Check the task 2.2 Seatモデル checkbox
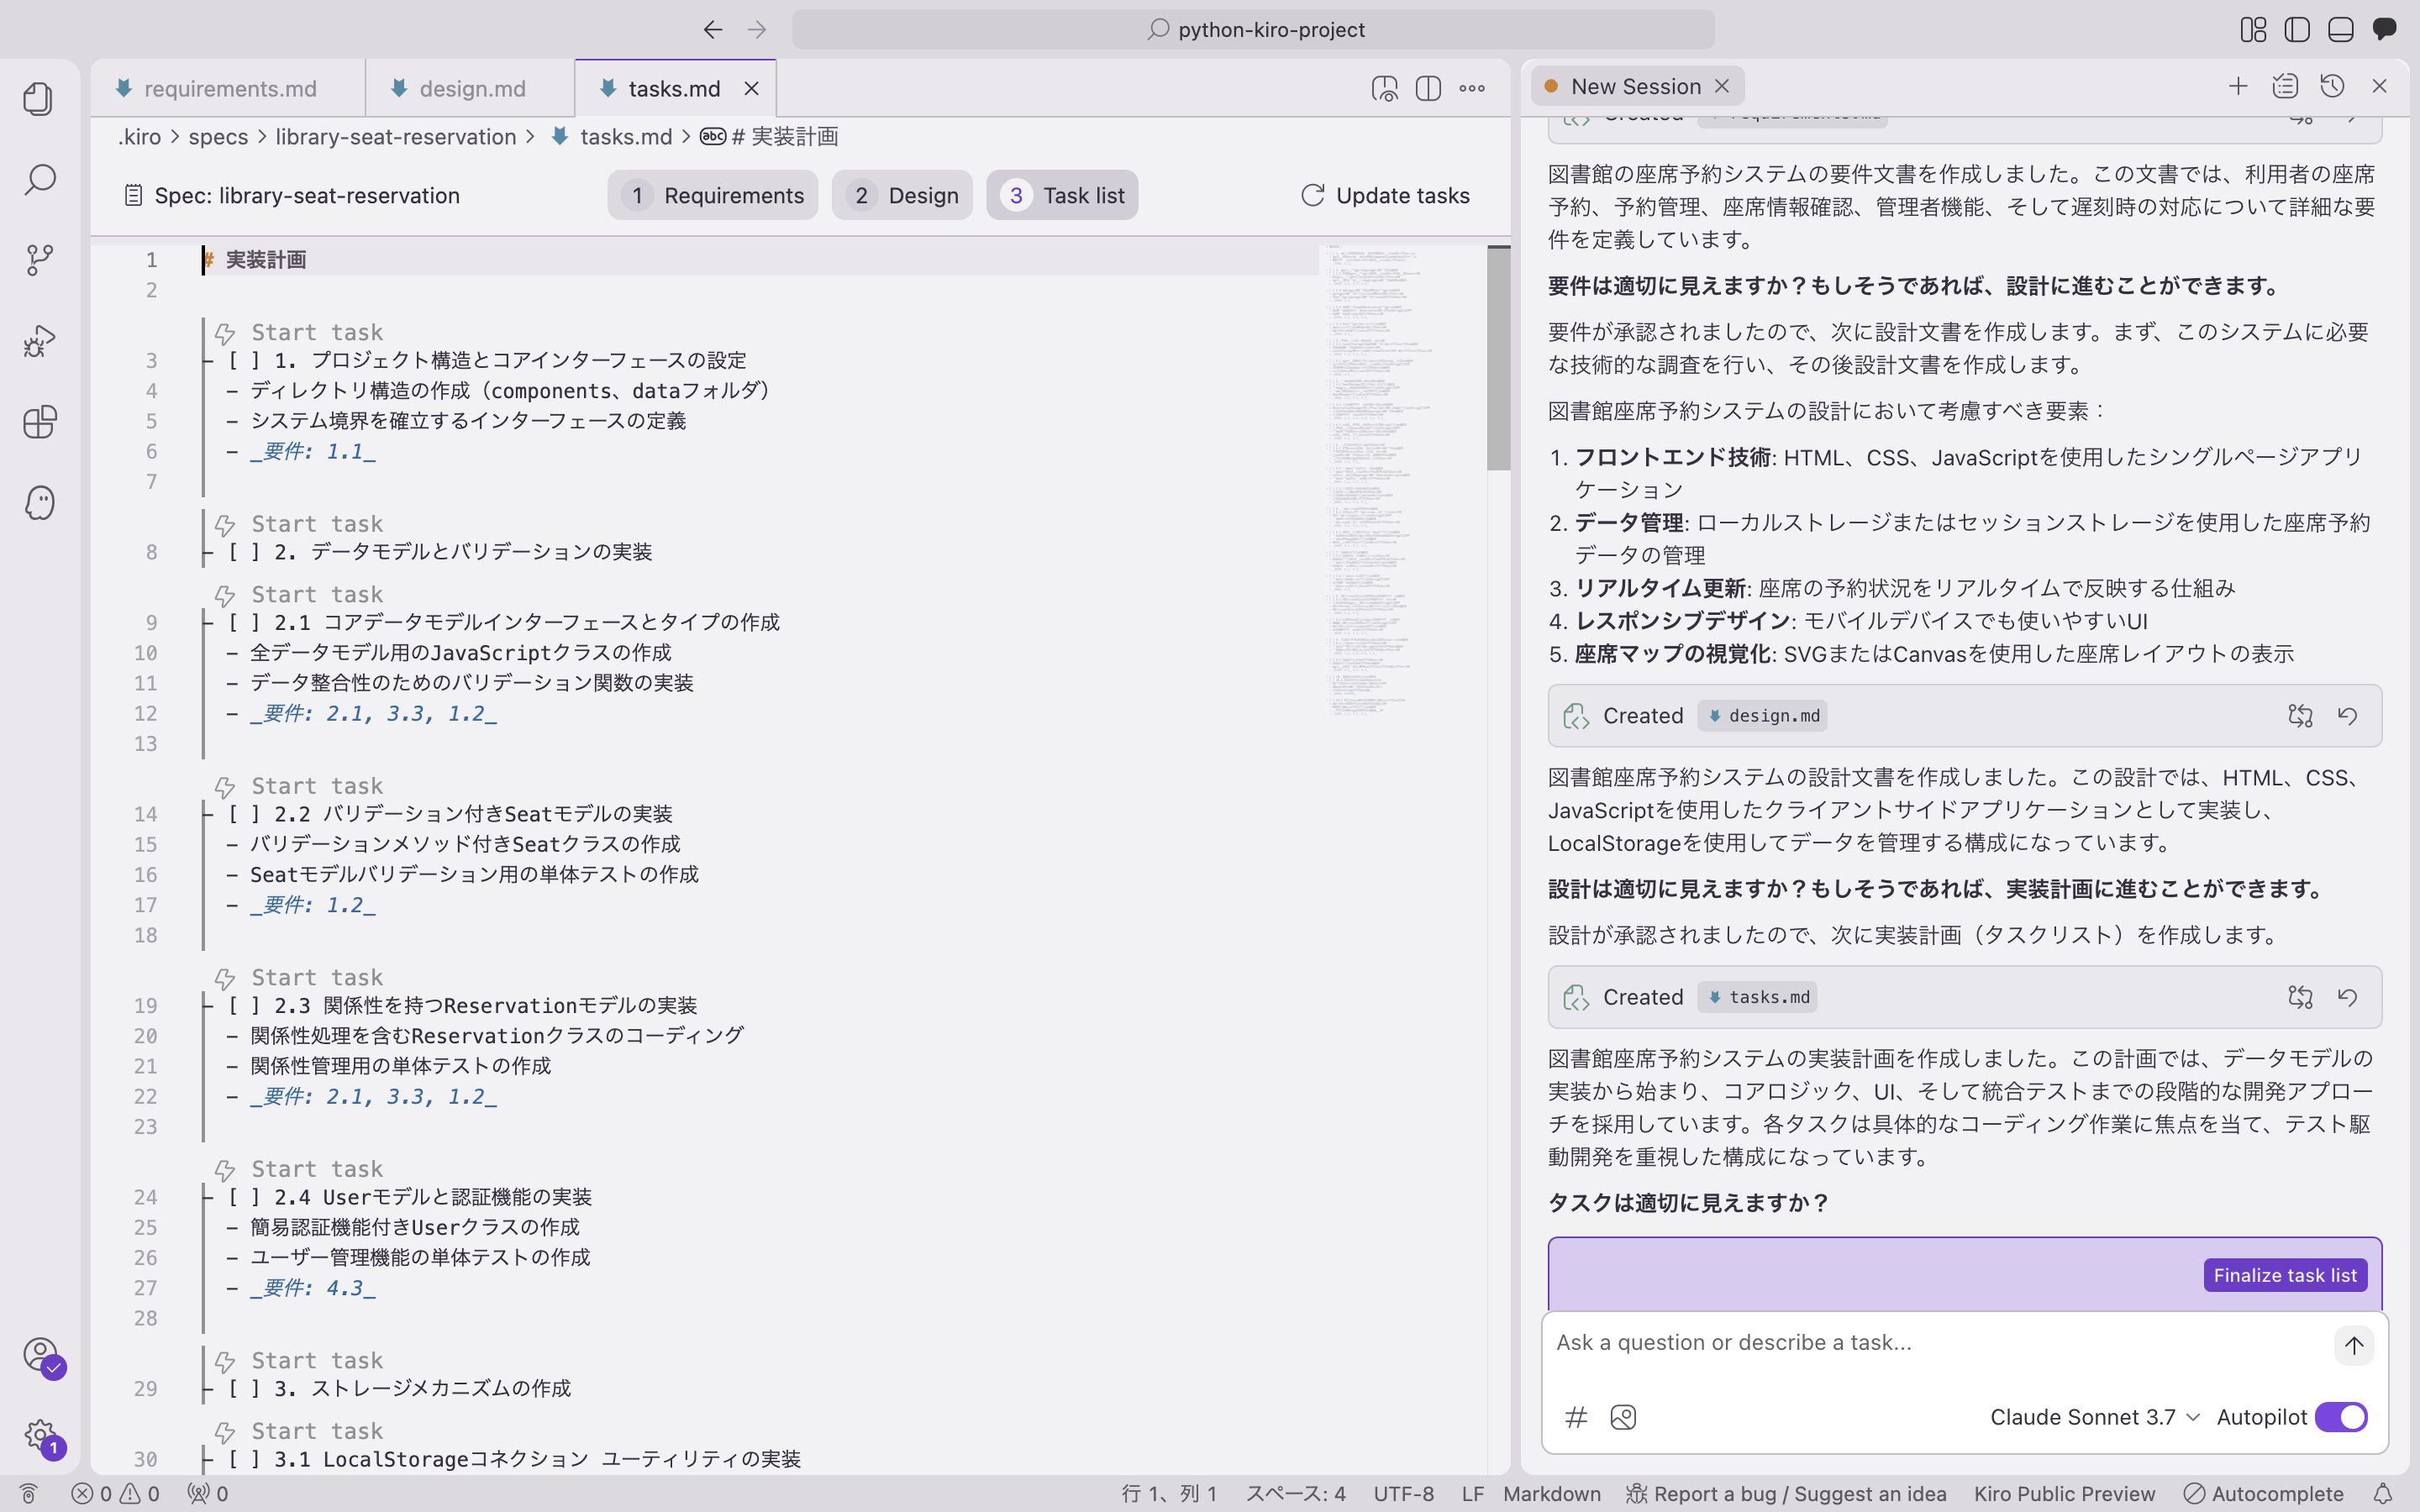Viewport: 2420px width, 1512px height. pos(243,814)
